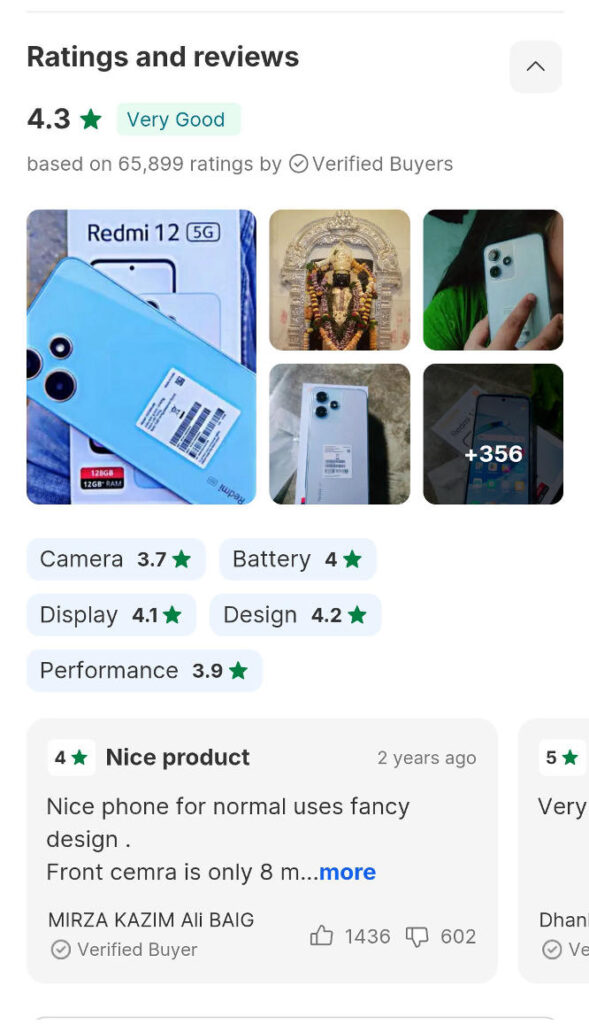The width and height of the screenshot is (589, 1024).
Task: Click the green star beside the 4.3 rating
Action: (x=91, y=119)
